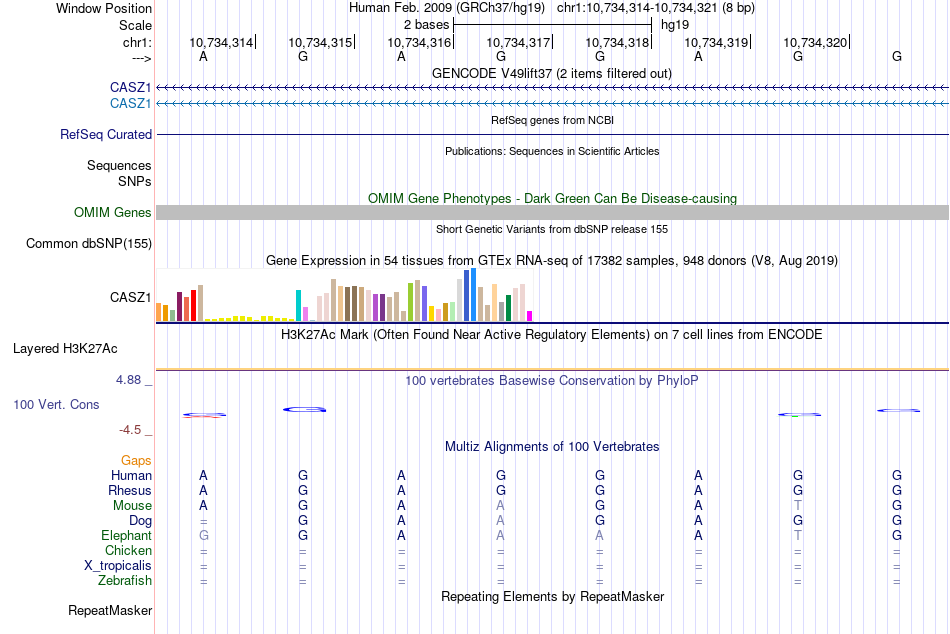Click the cyan bar in GTEx chart
The image size is (950, 634).
click(x=298, y=305)
